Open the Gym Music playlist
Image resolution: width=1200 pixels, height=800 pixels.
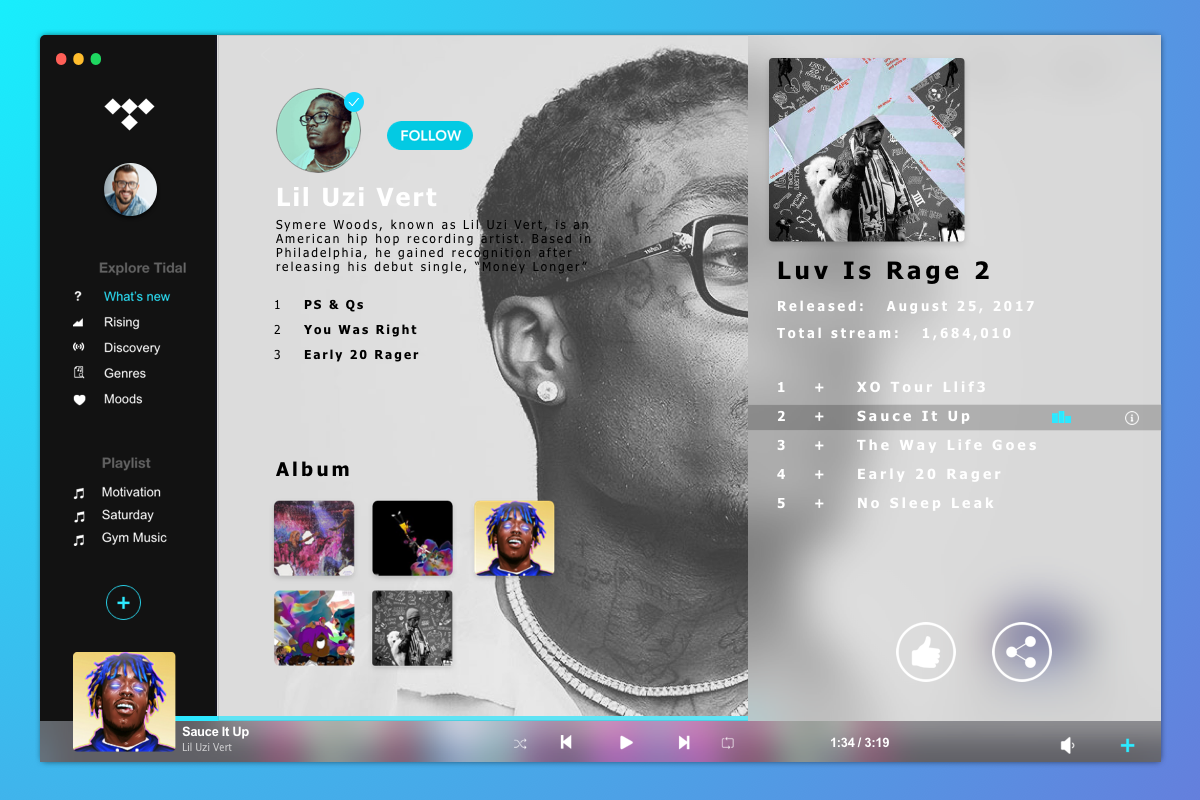pyautogui.click(x=134, y=538)
